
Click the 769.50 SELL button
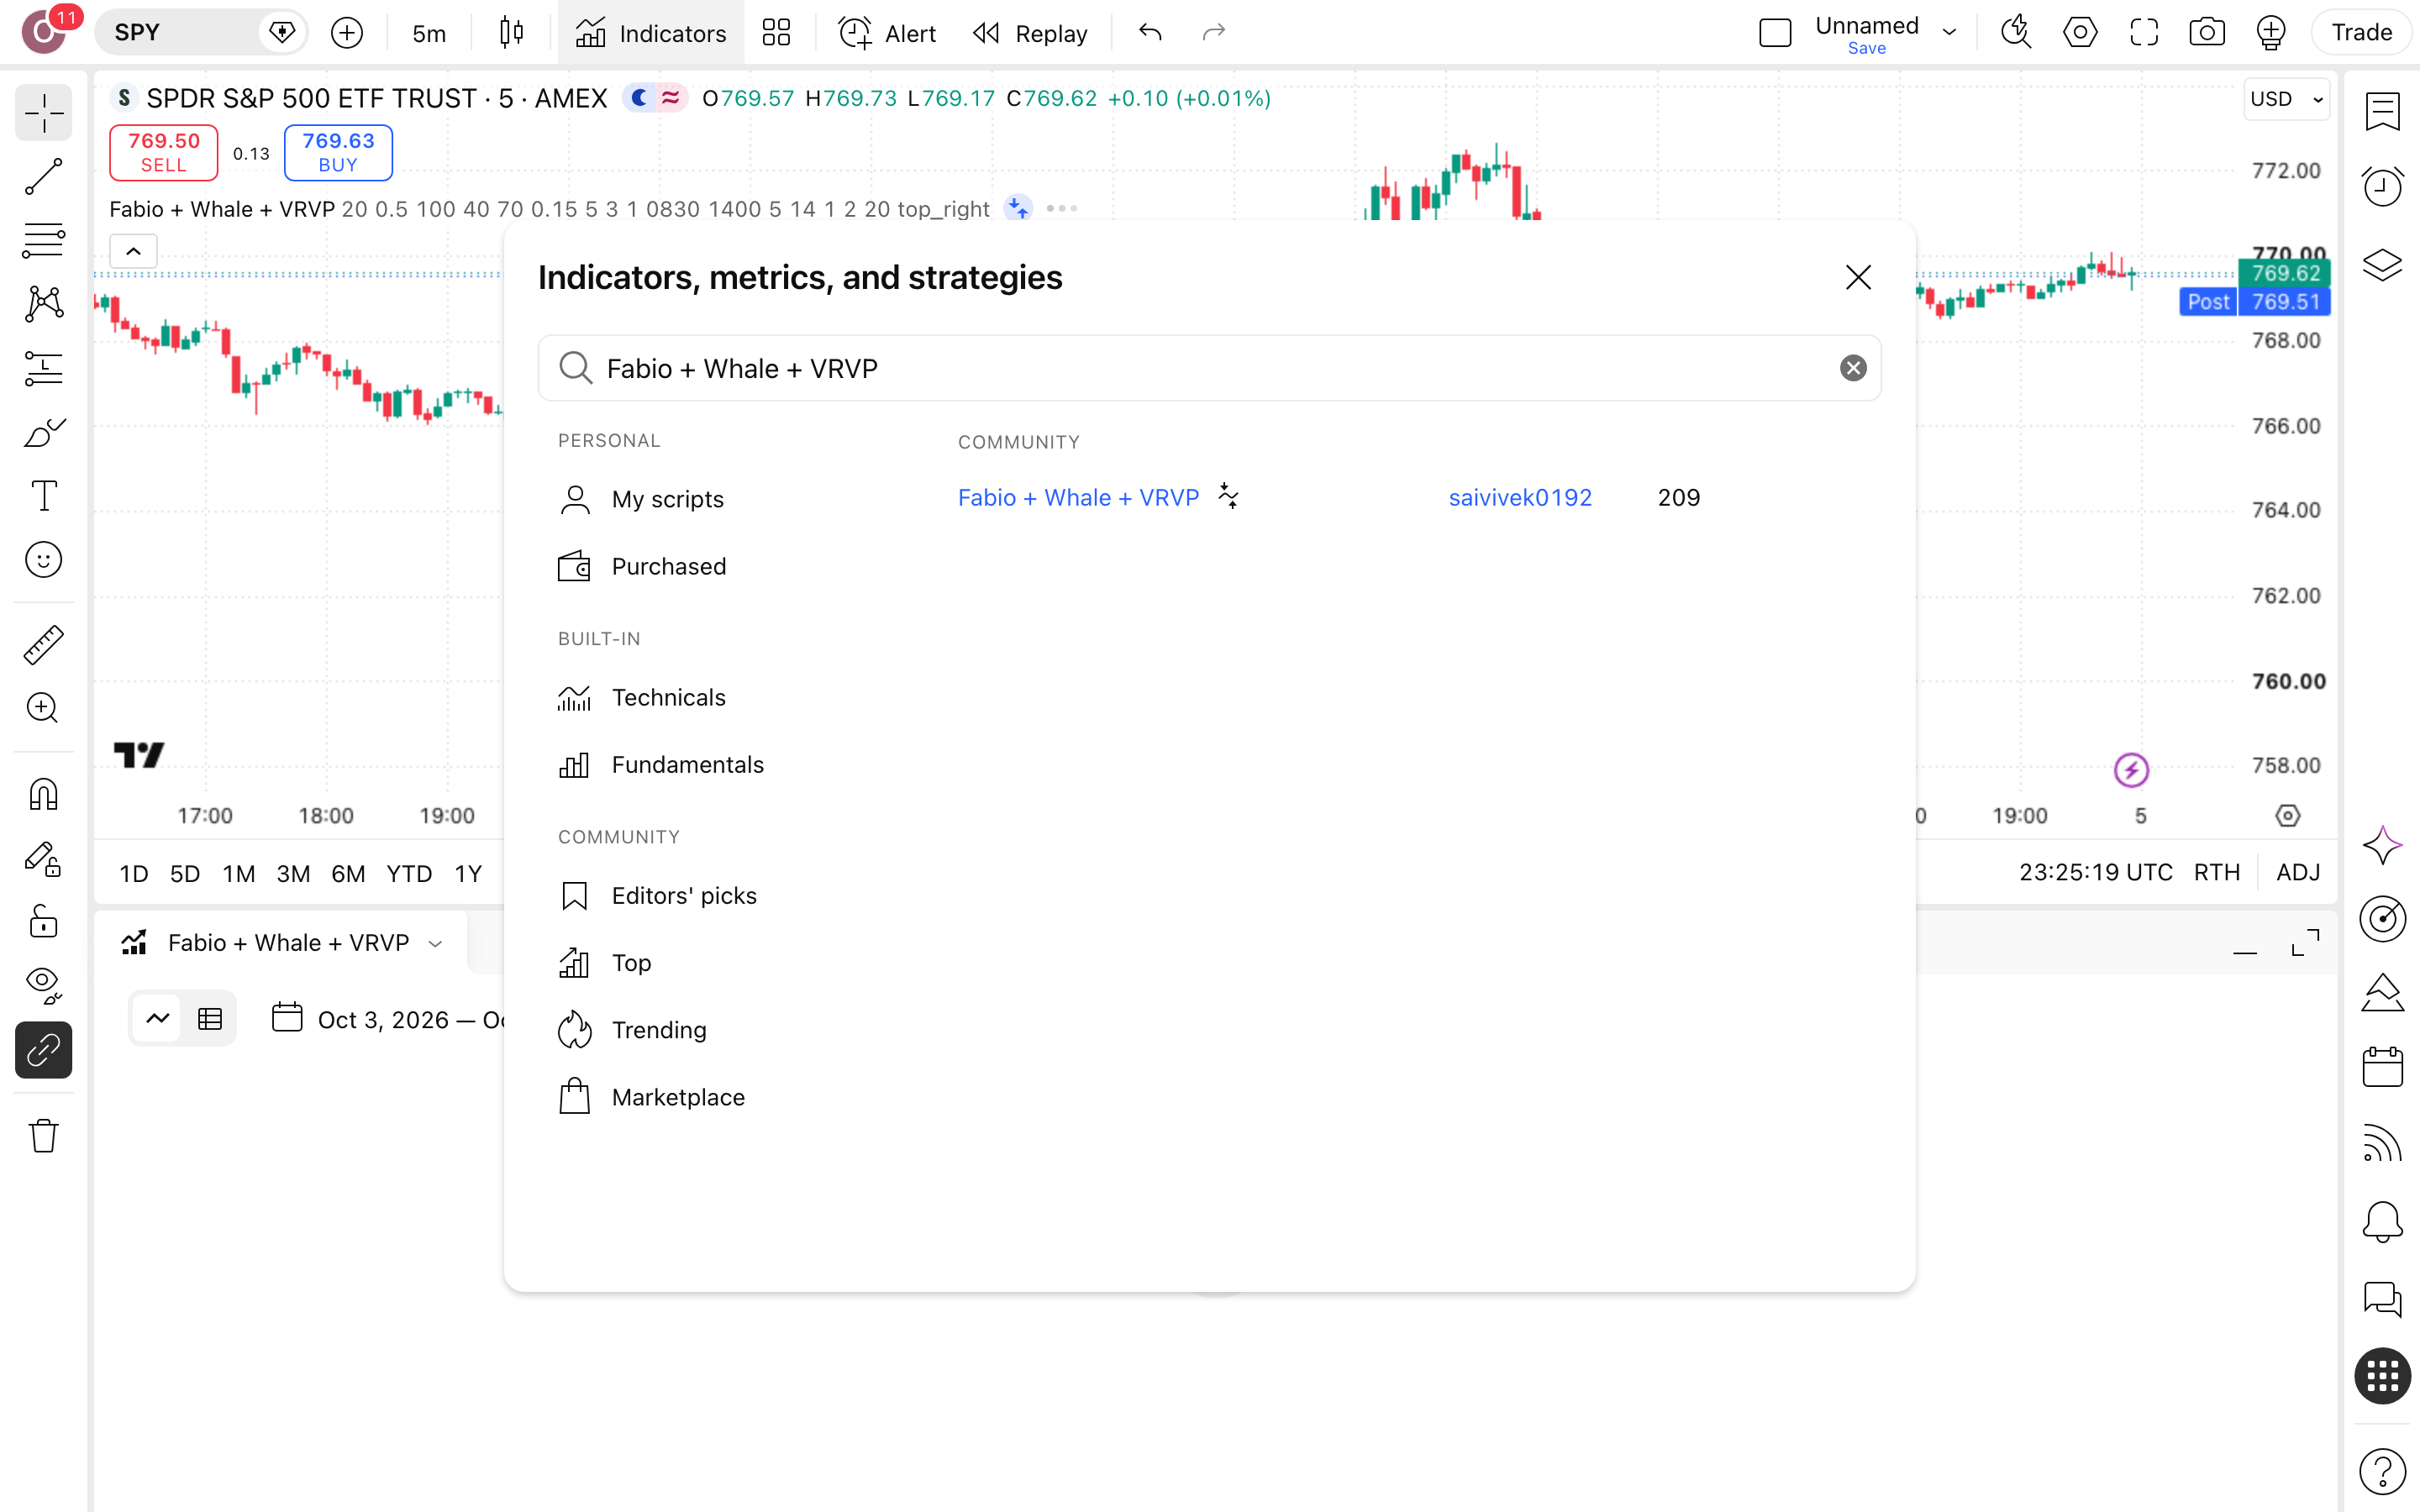163,152
